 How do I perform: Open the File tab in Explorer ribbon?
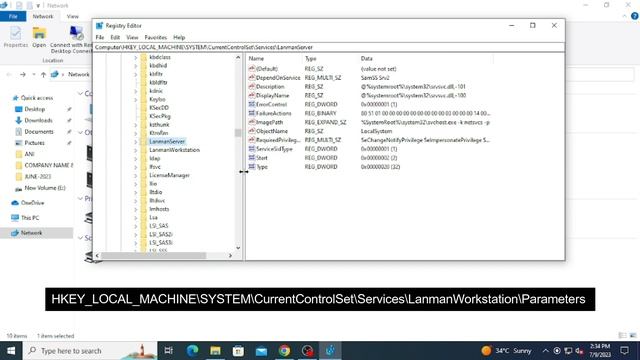point(13,16)
